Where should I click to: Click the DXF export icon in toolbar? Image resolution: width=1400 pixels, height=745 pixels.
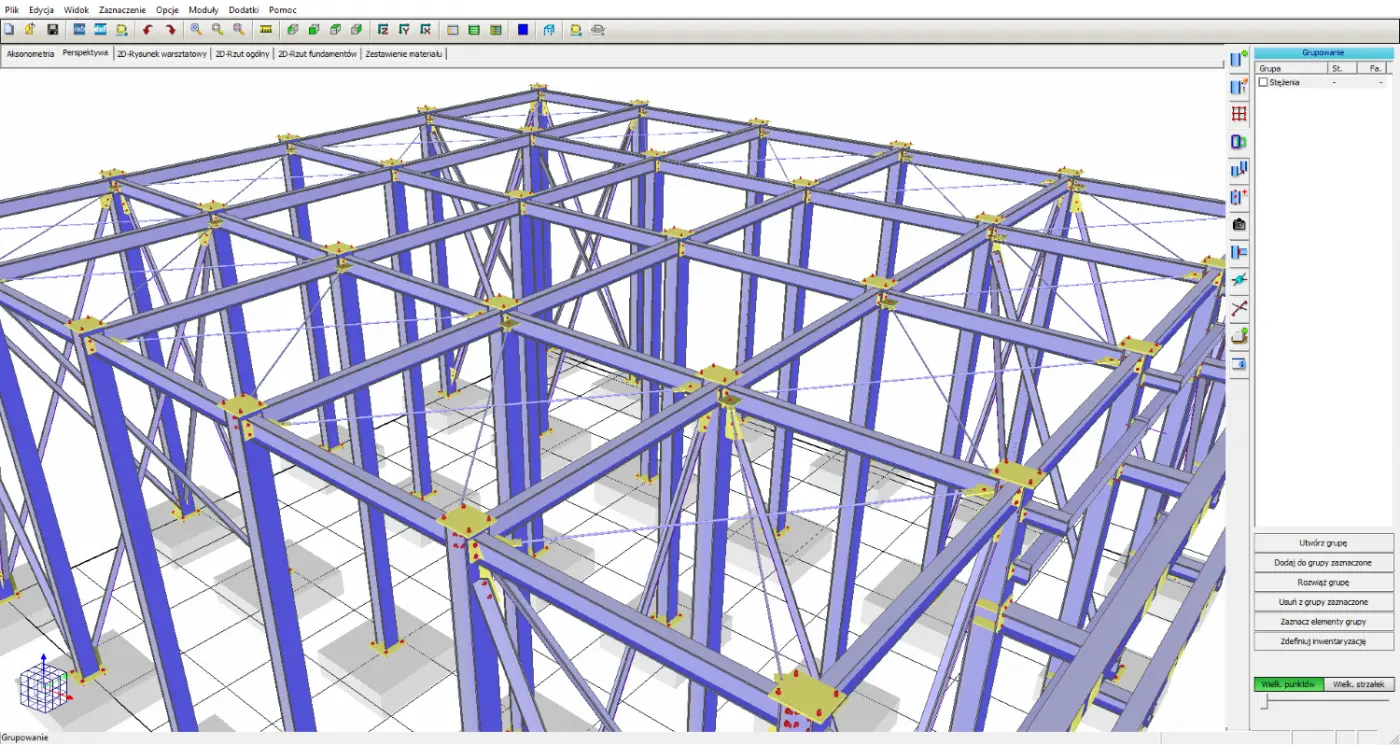(x=100, y=30)
